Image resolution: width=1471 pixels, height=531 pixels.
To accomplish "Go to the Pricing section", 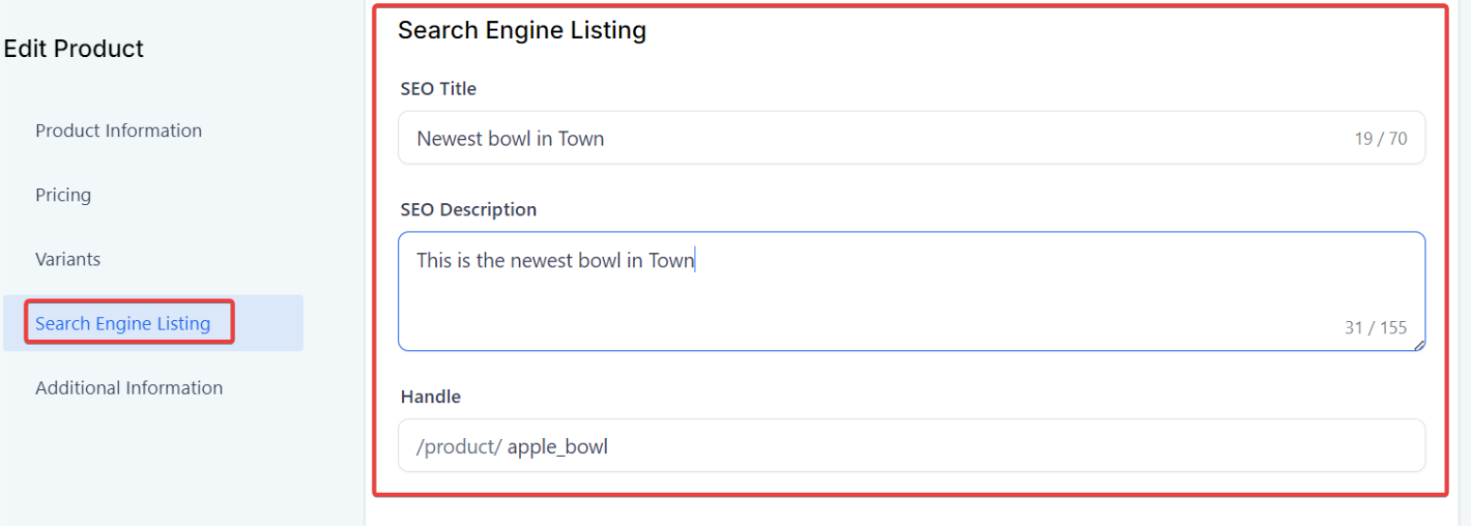I will pyautogui.click(x=63, y=195).
